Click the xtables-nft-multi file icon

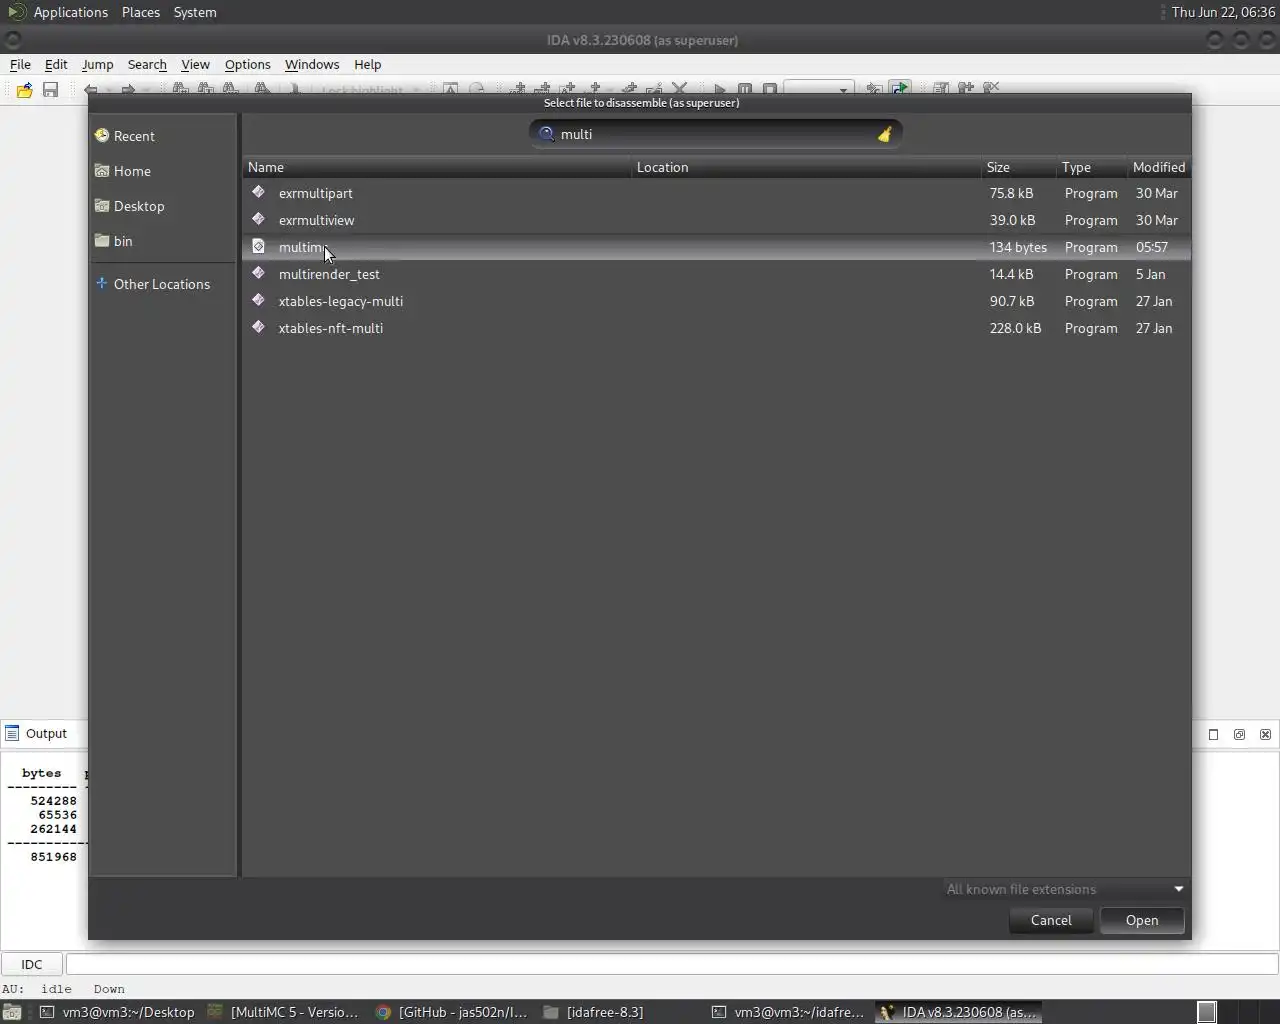tap(258, 327)
